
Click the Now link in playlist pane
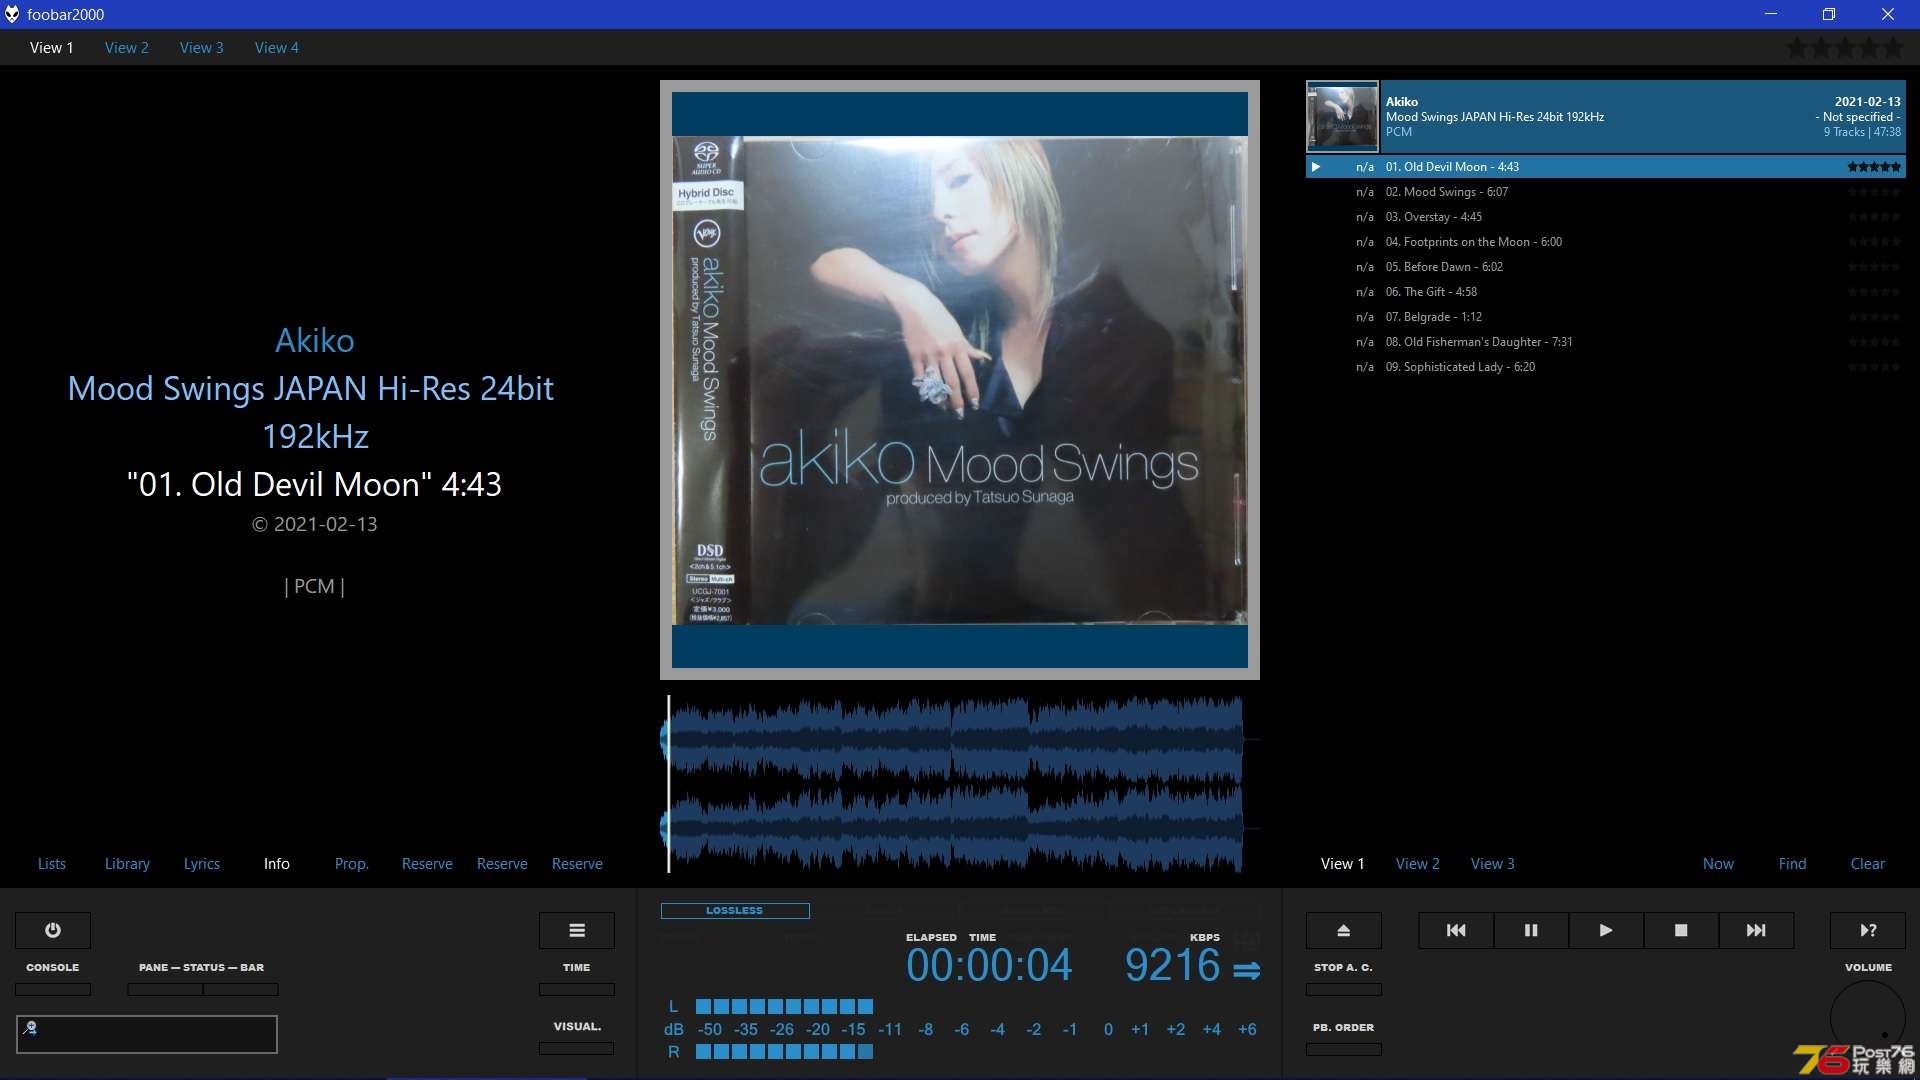click(1719, 863)
